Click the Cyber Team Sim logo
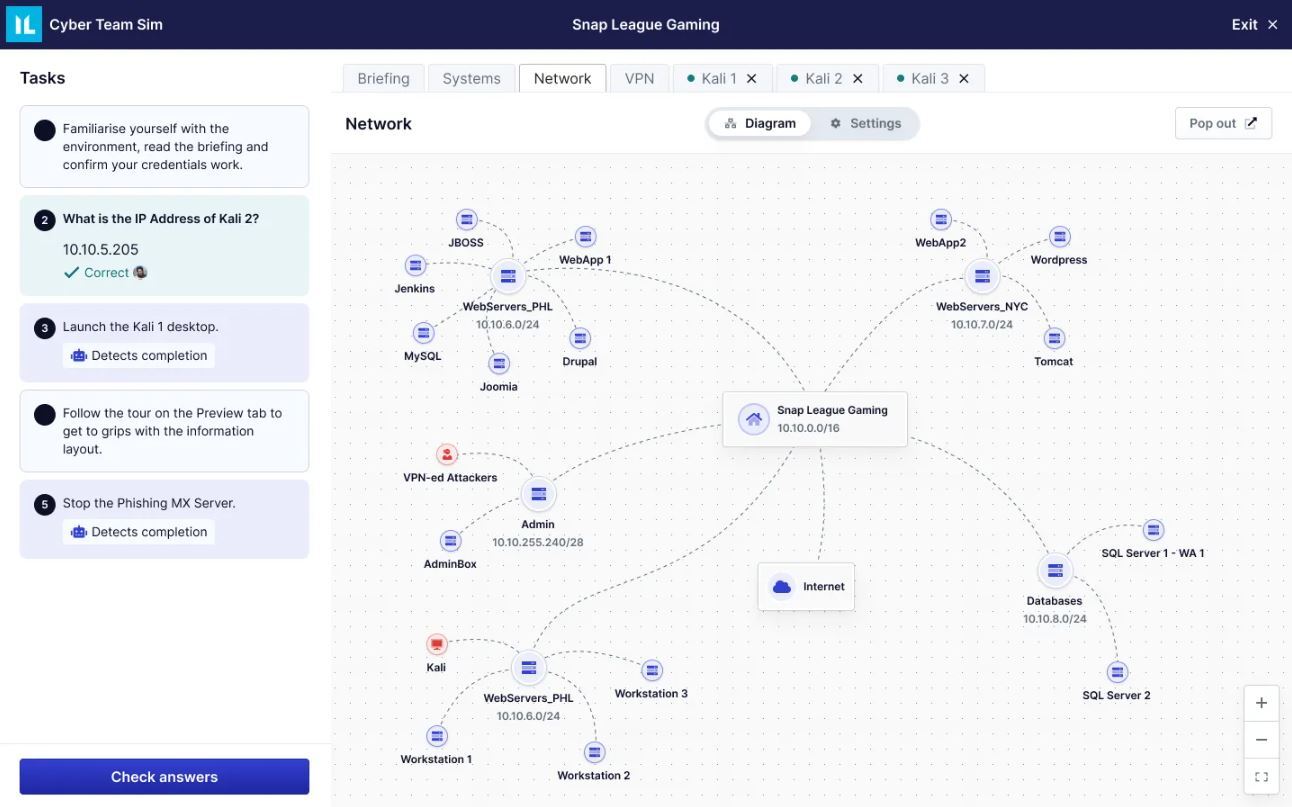Viewport: 1292px width, 807px height. (22, 23)
